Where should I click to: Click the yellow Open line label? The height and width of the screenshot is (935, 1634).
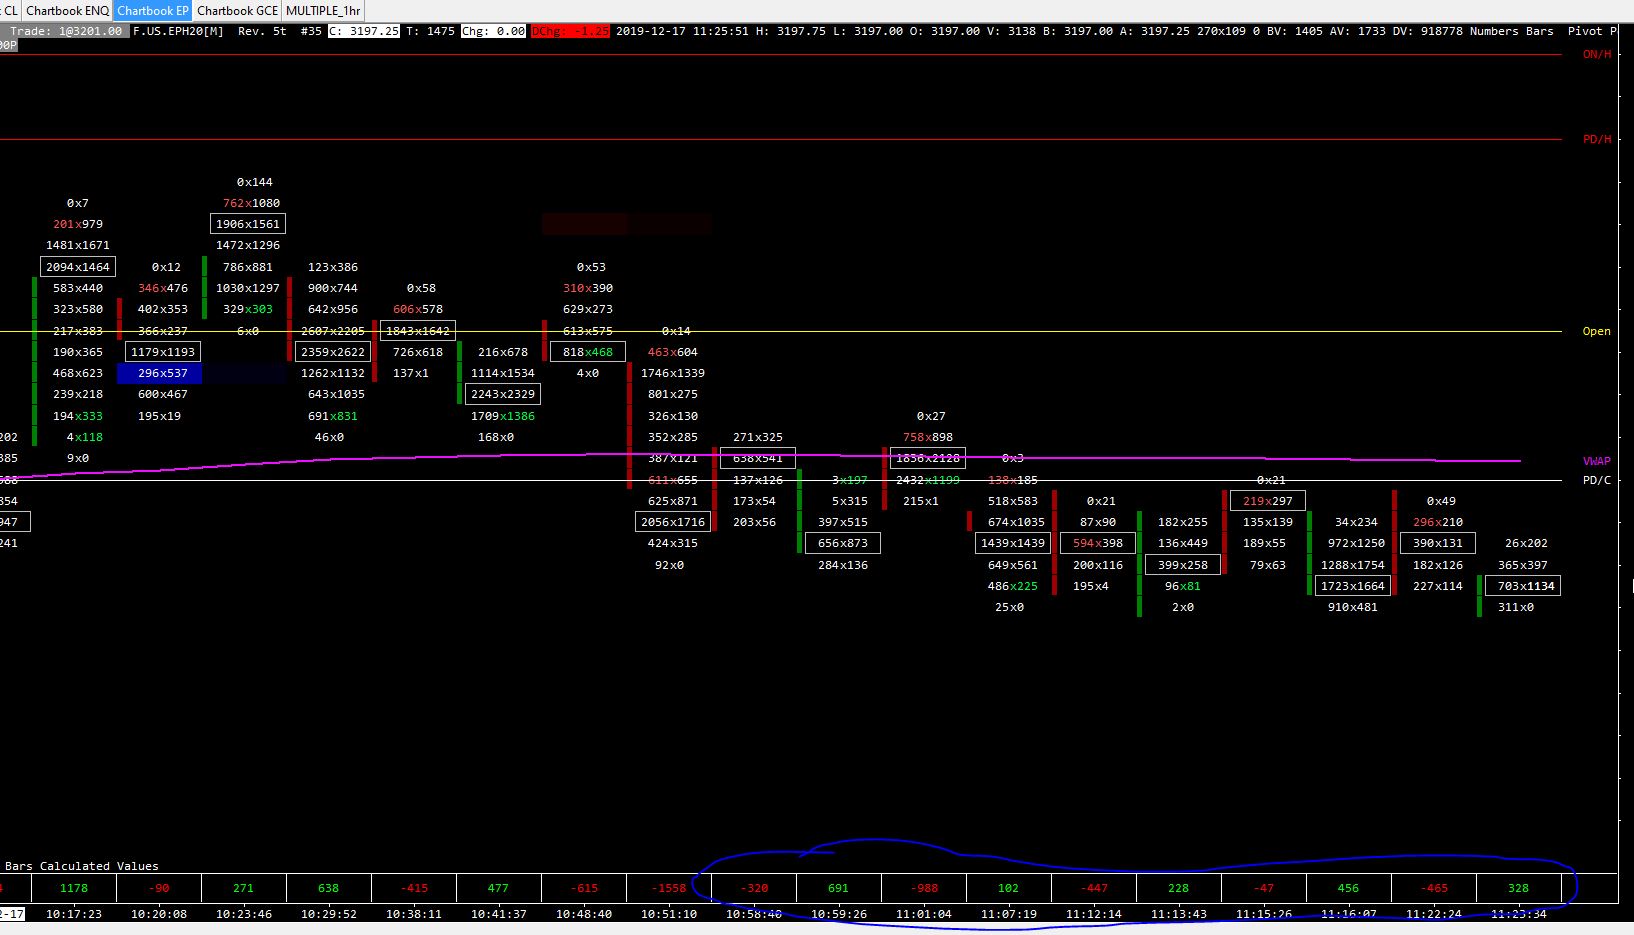click(x=1596, y=331)
